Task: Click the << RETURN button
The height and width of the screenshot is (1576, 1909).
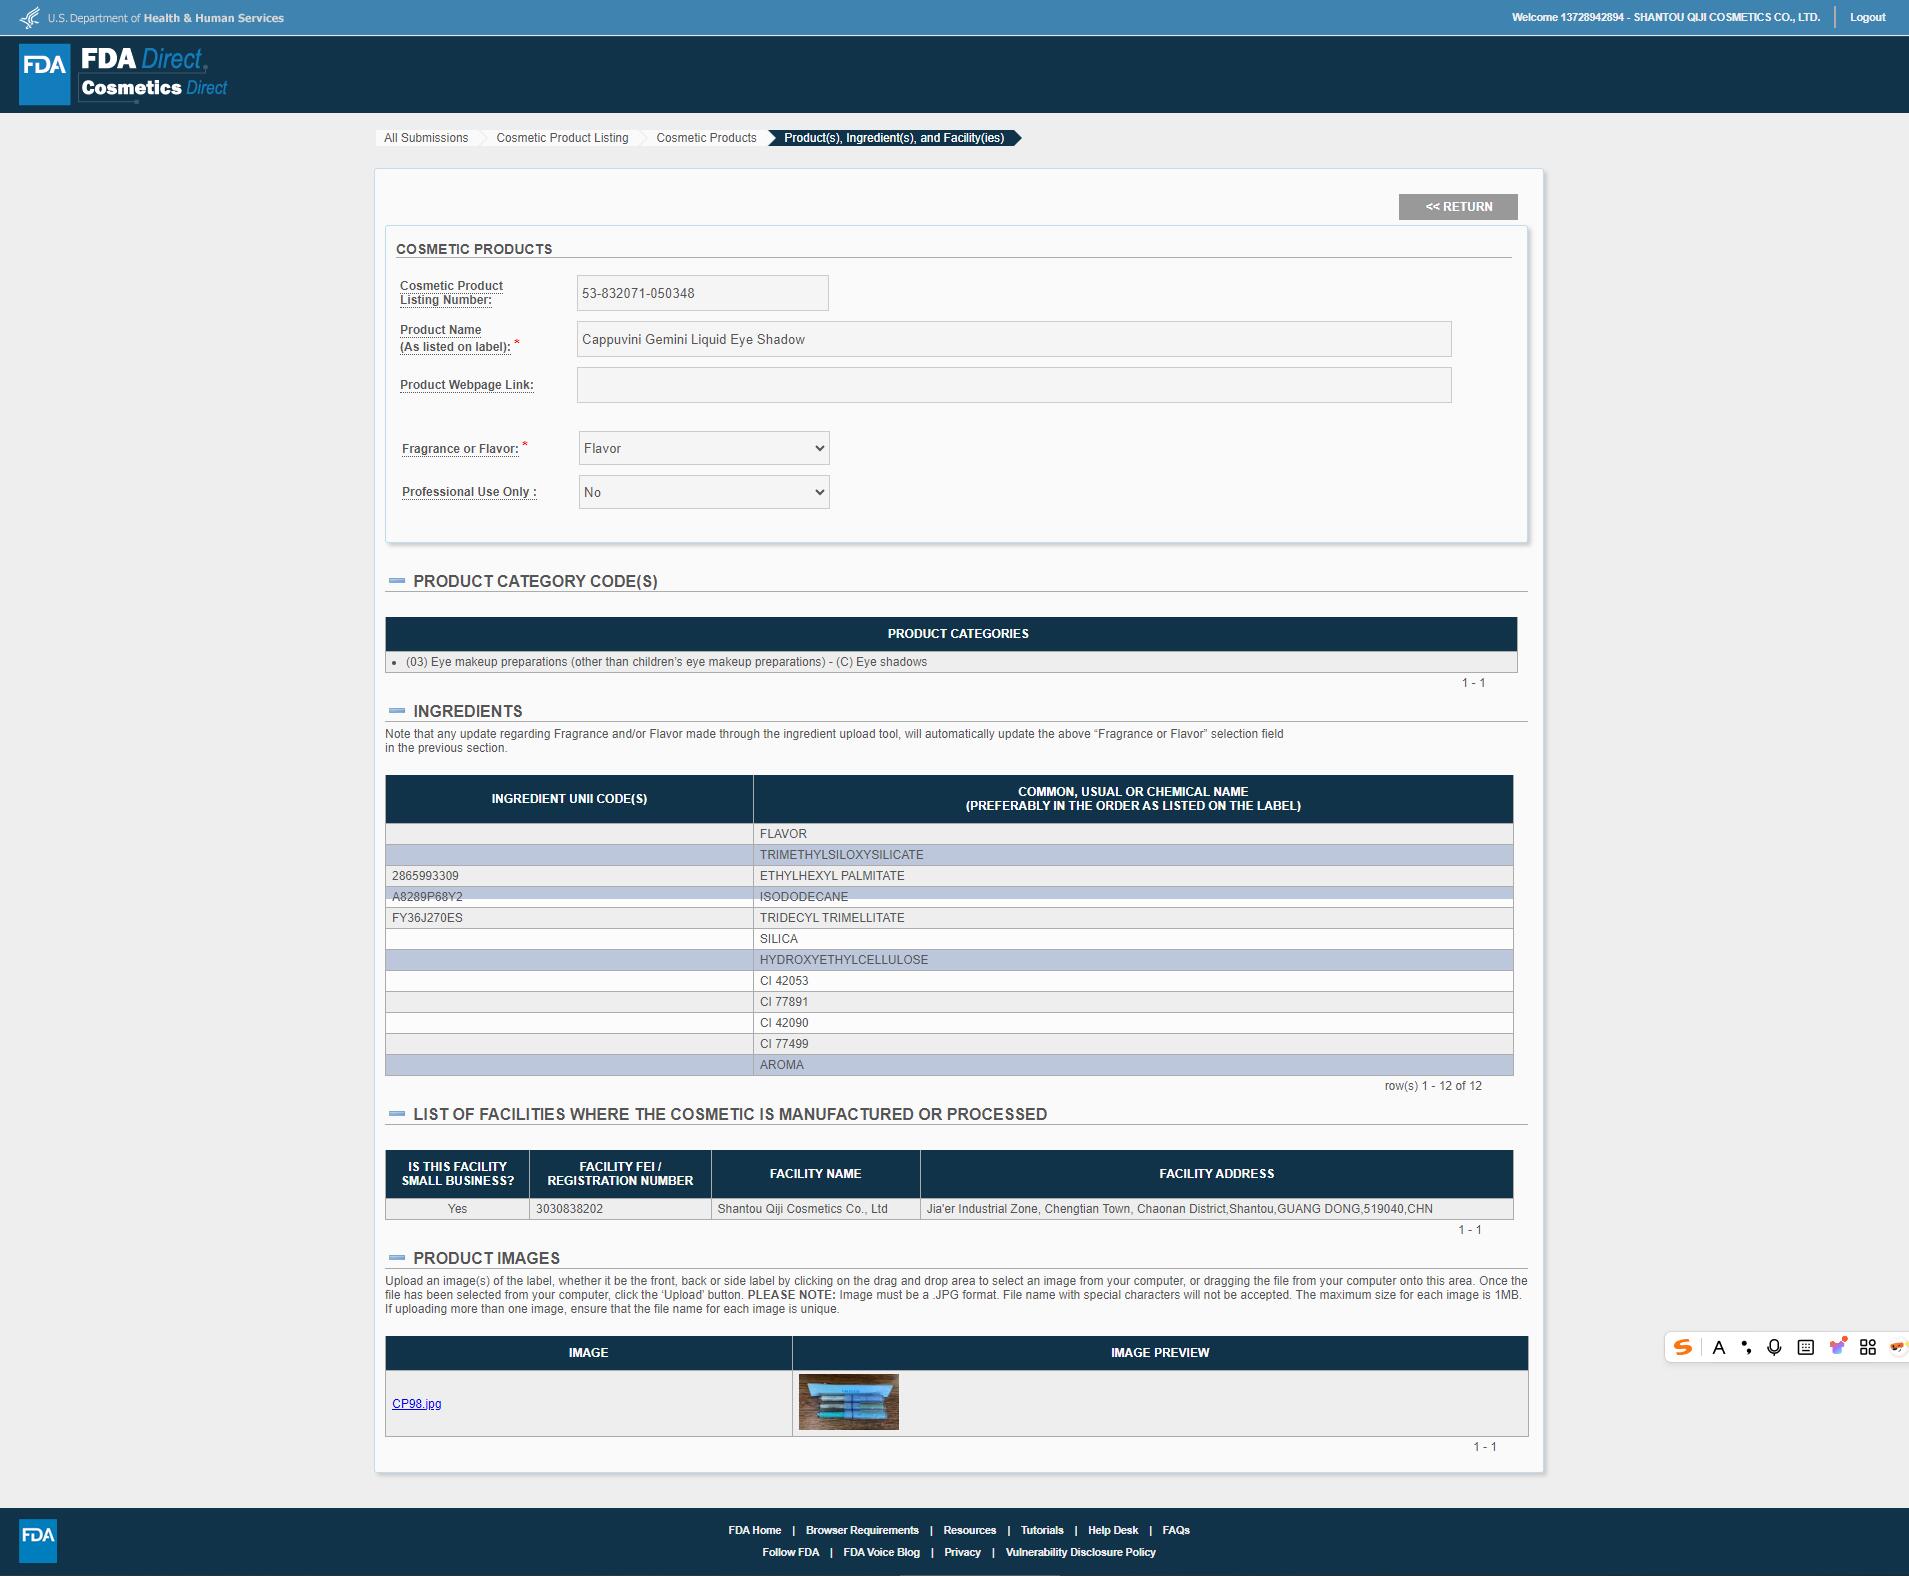Action: (x=1457, y=207)
